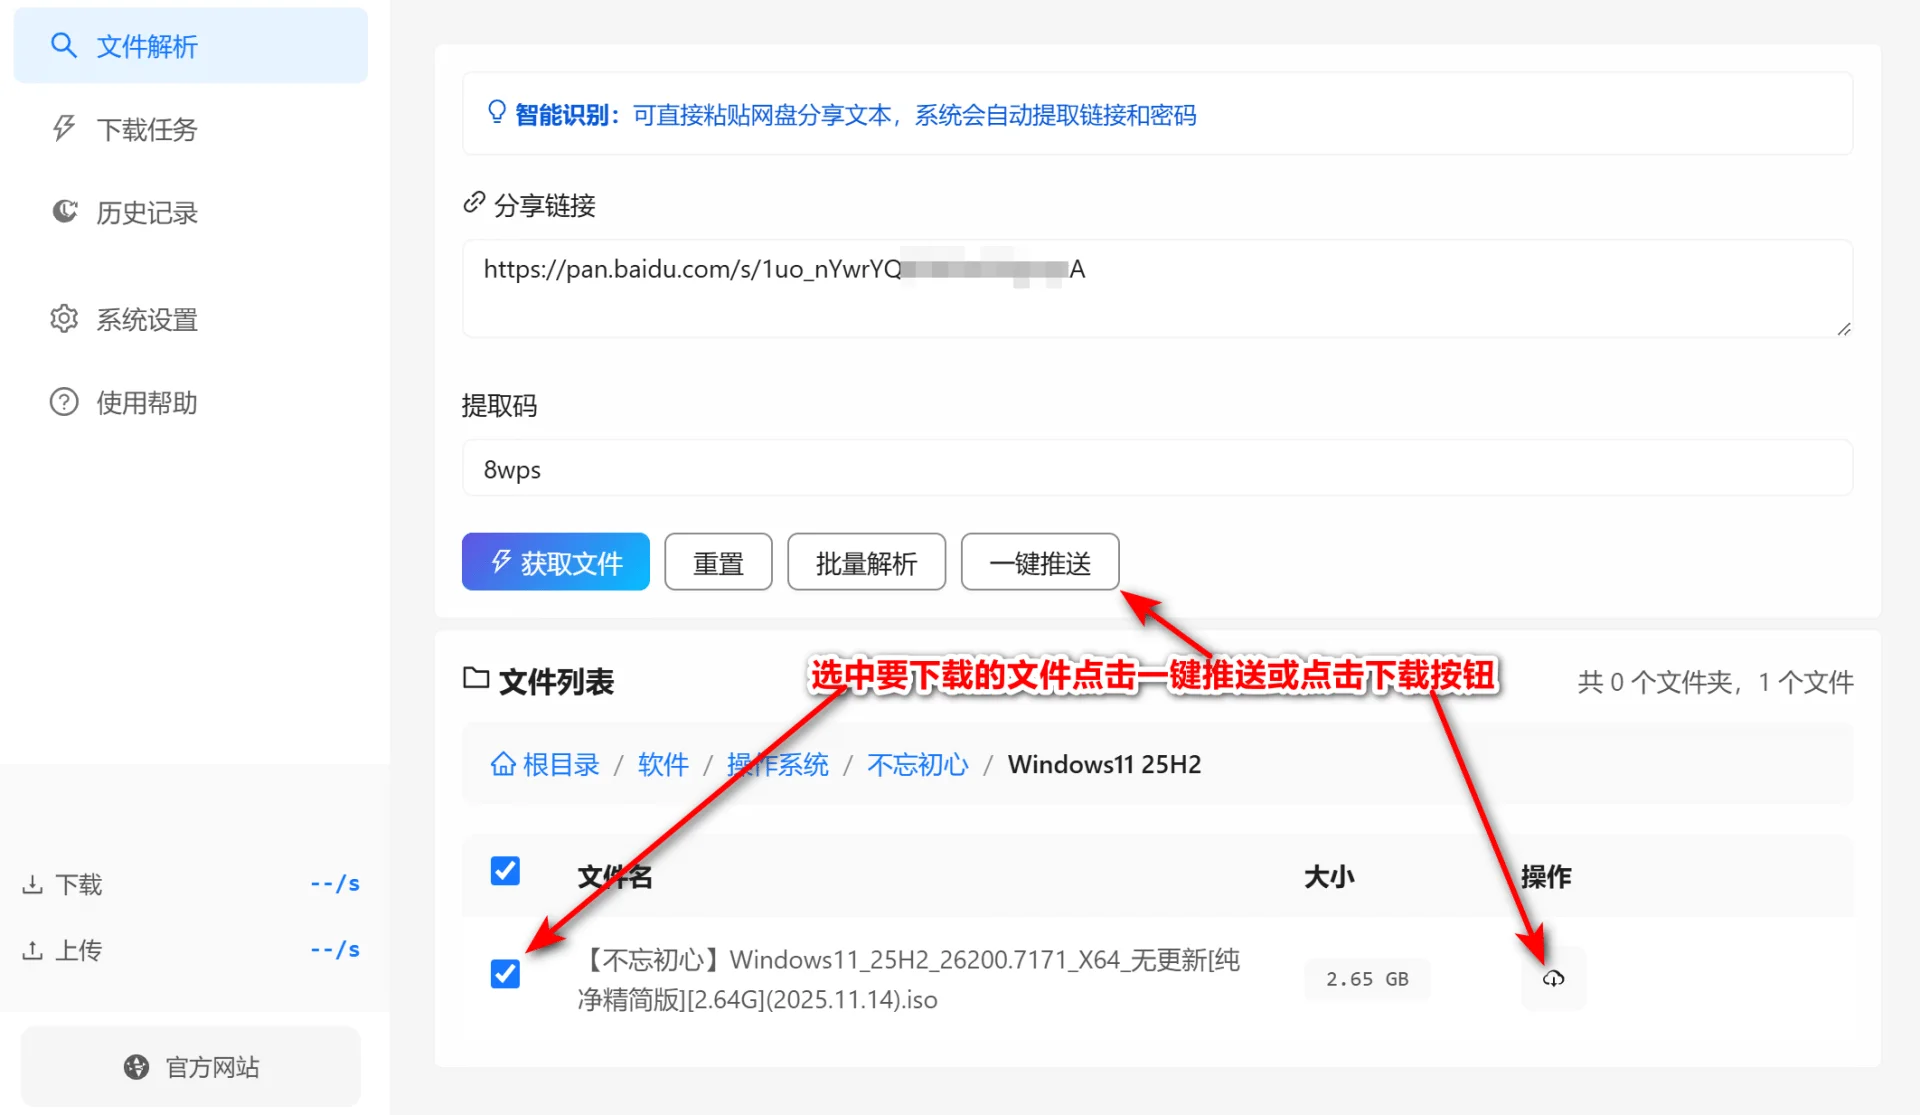This screenshot has height=1115, width=1920.
Task: Click the home icon in the breadcrumb
Action: click(503, 765)
